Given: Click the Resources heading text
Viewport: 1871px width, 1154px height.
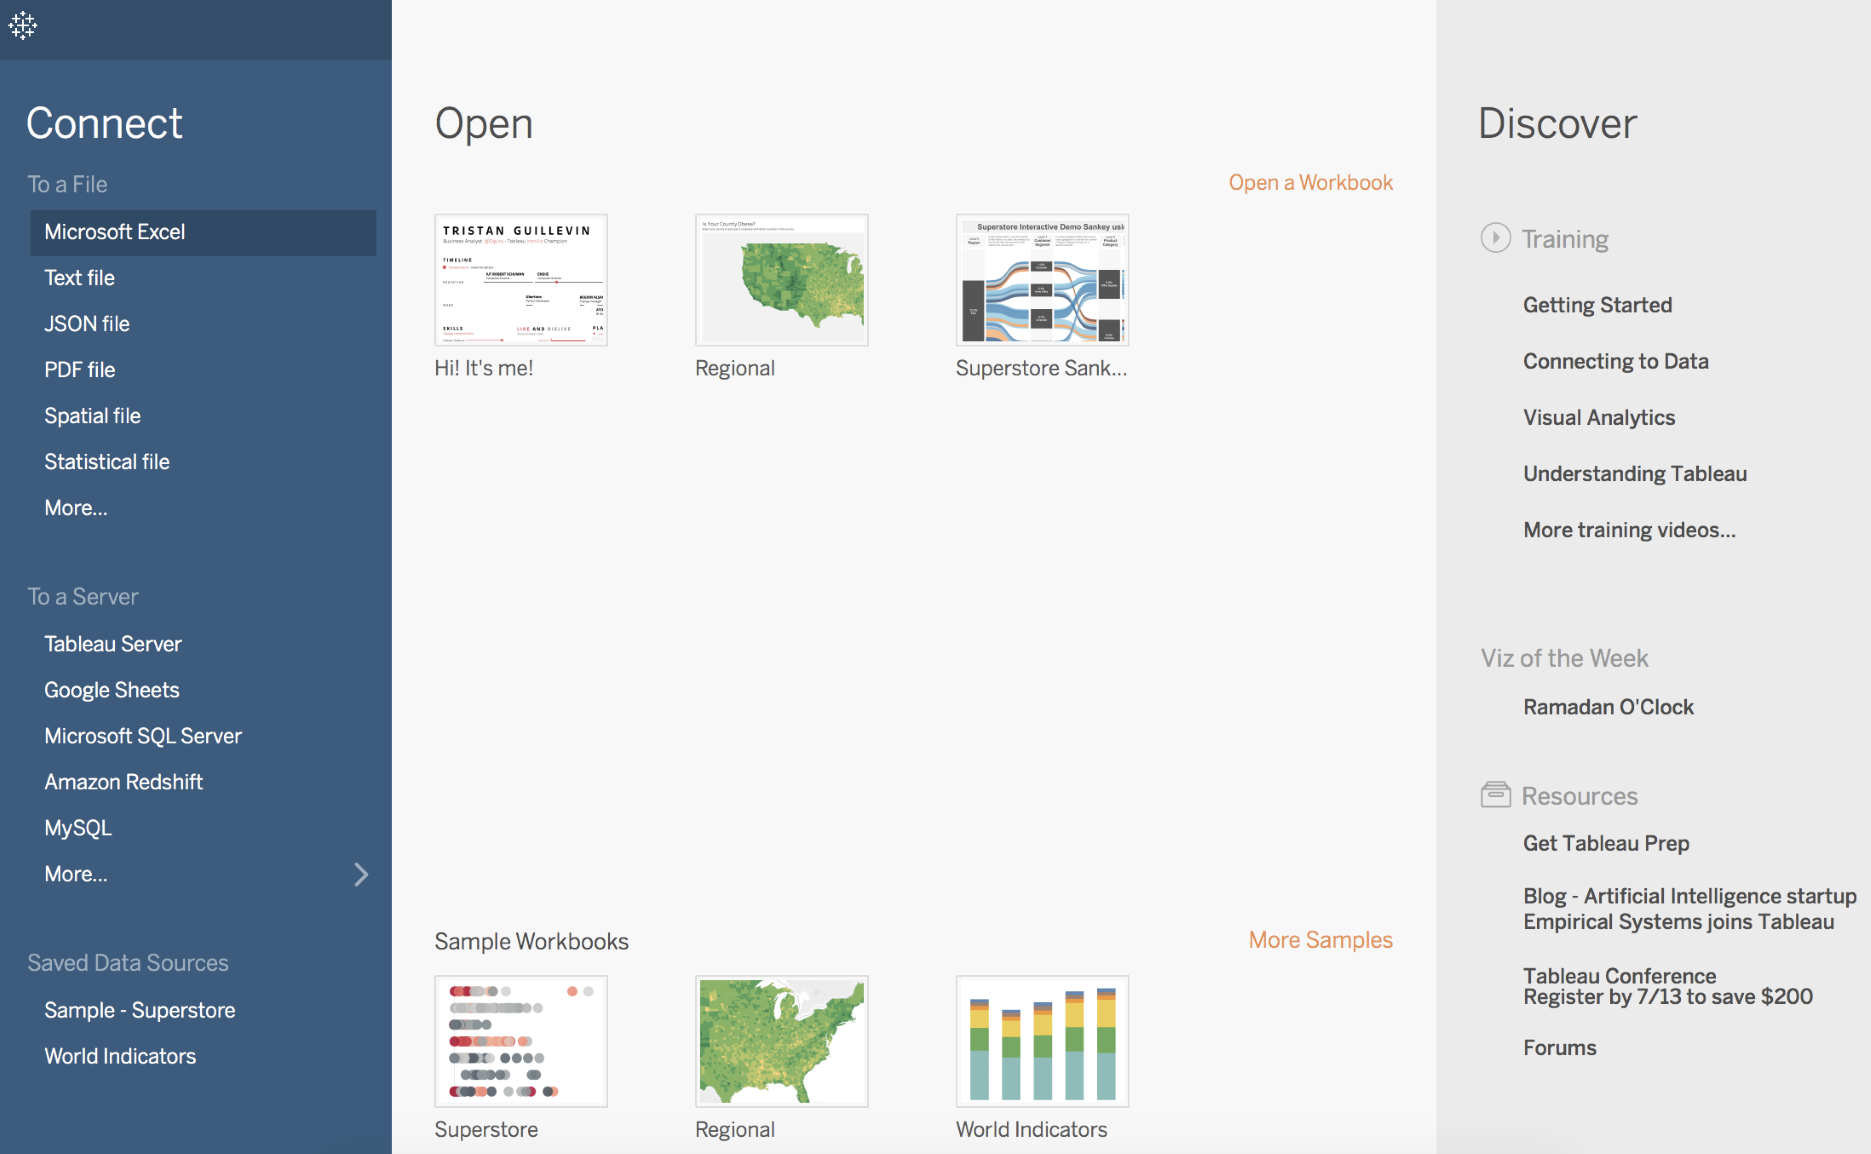Looking at the screenshot, I should (x=1579, y=796).
